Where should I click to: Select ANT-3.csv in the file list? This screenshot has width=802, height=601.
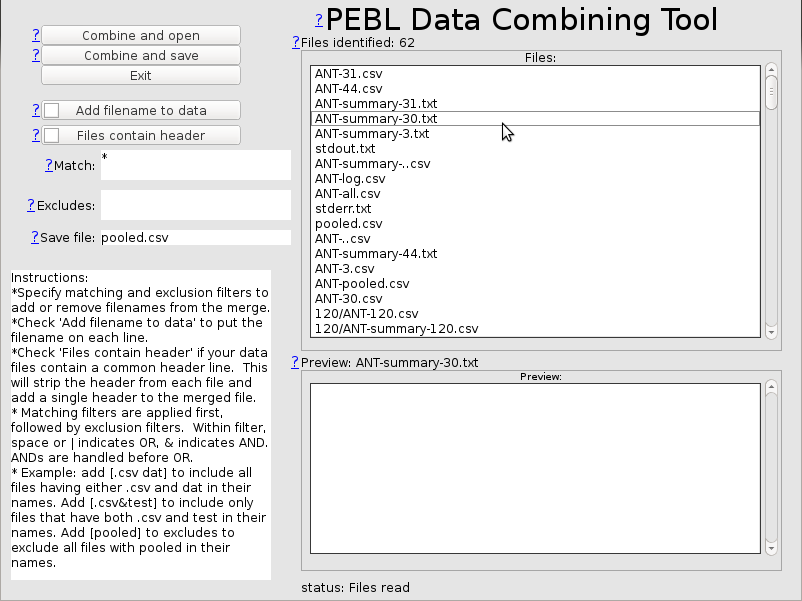click(535, 269)
